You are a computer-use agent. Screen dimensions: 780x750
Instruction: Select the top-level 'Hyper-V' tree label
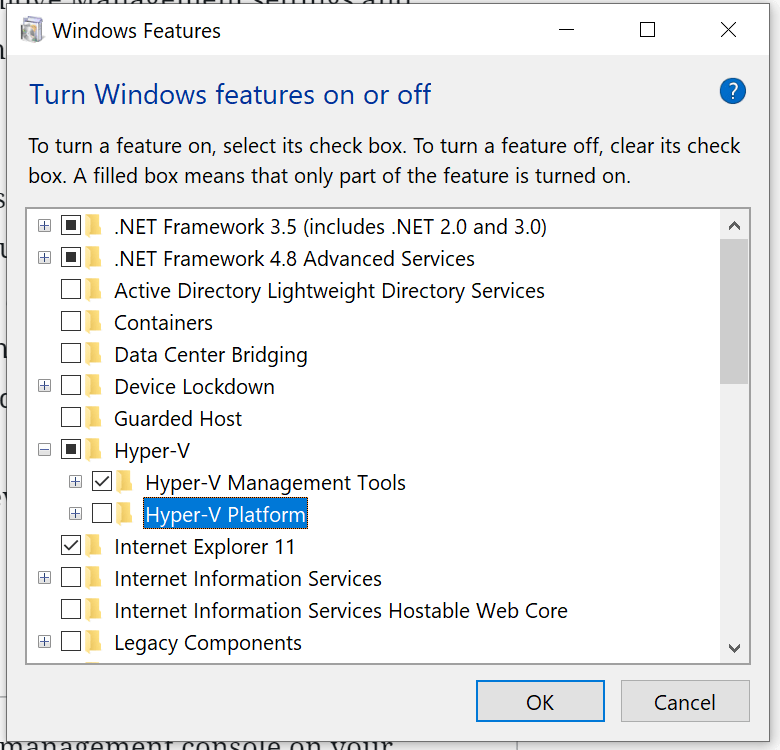152,451
